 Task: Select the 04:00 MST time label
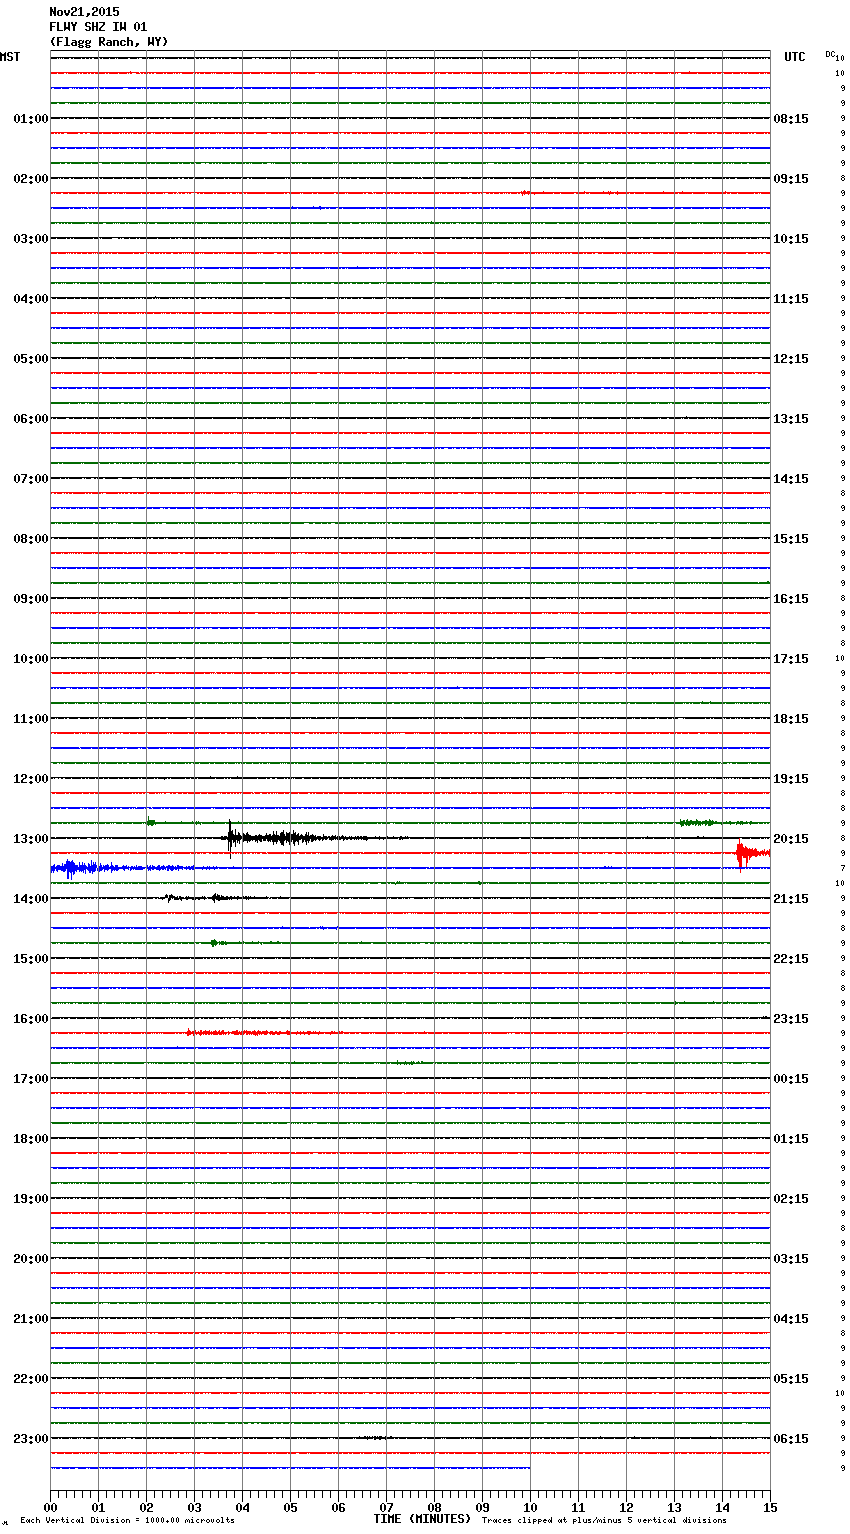click(30, 299)
